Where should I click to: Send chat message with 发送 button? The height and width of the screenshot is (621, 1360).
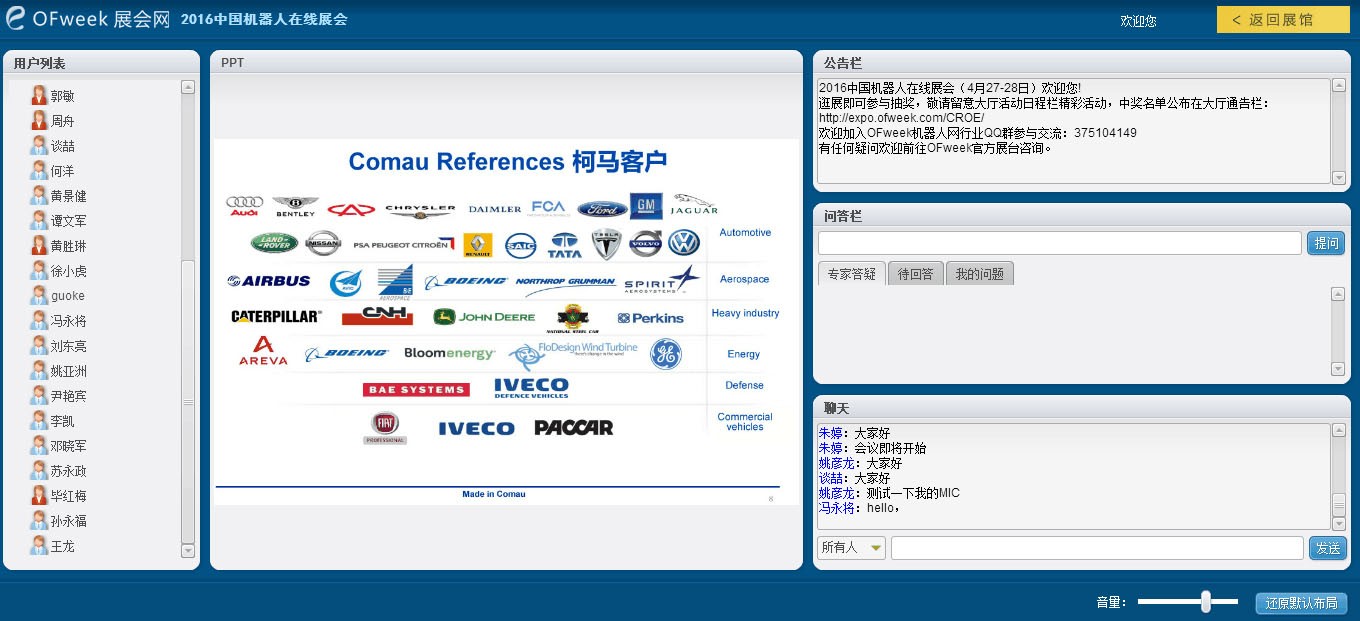(x=1328, y=548)
